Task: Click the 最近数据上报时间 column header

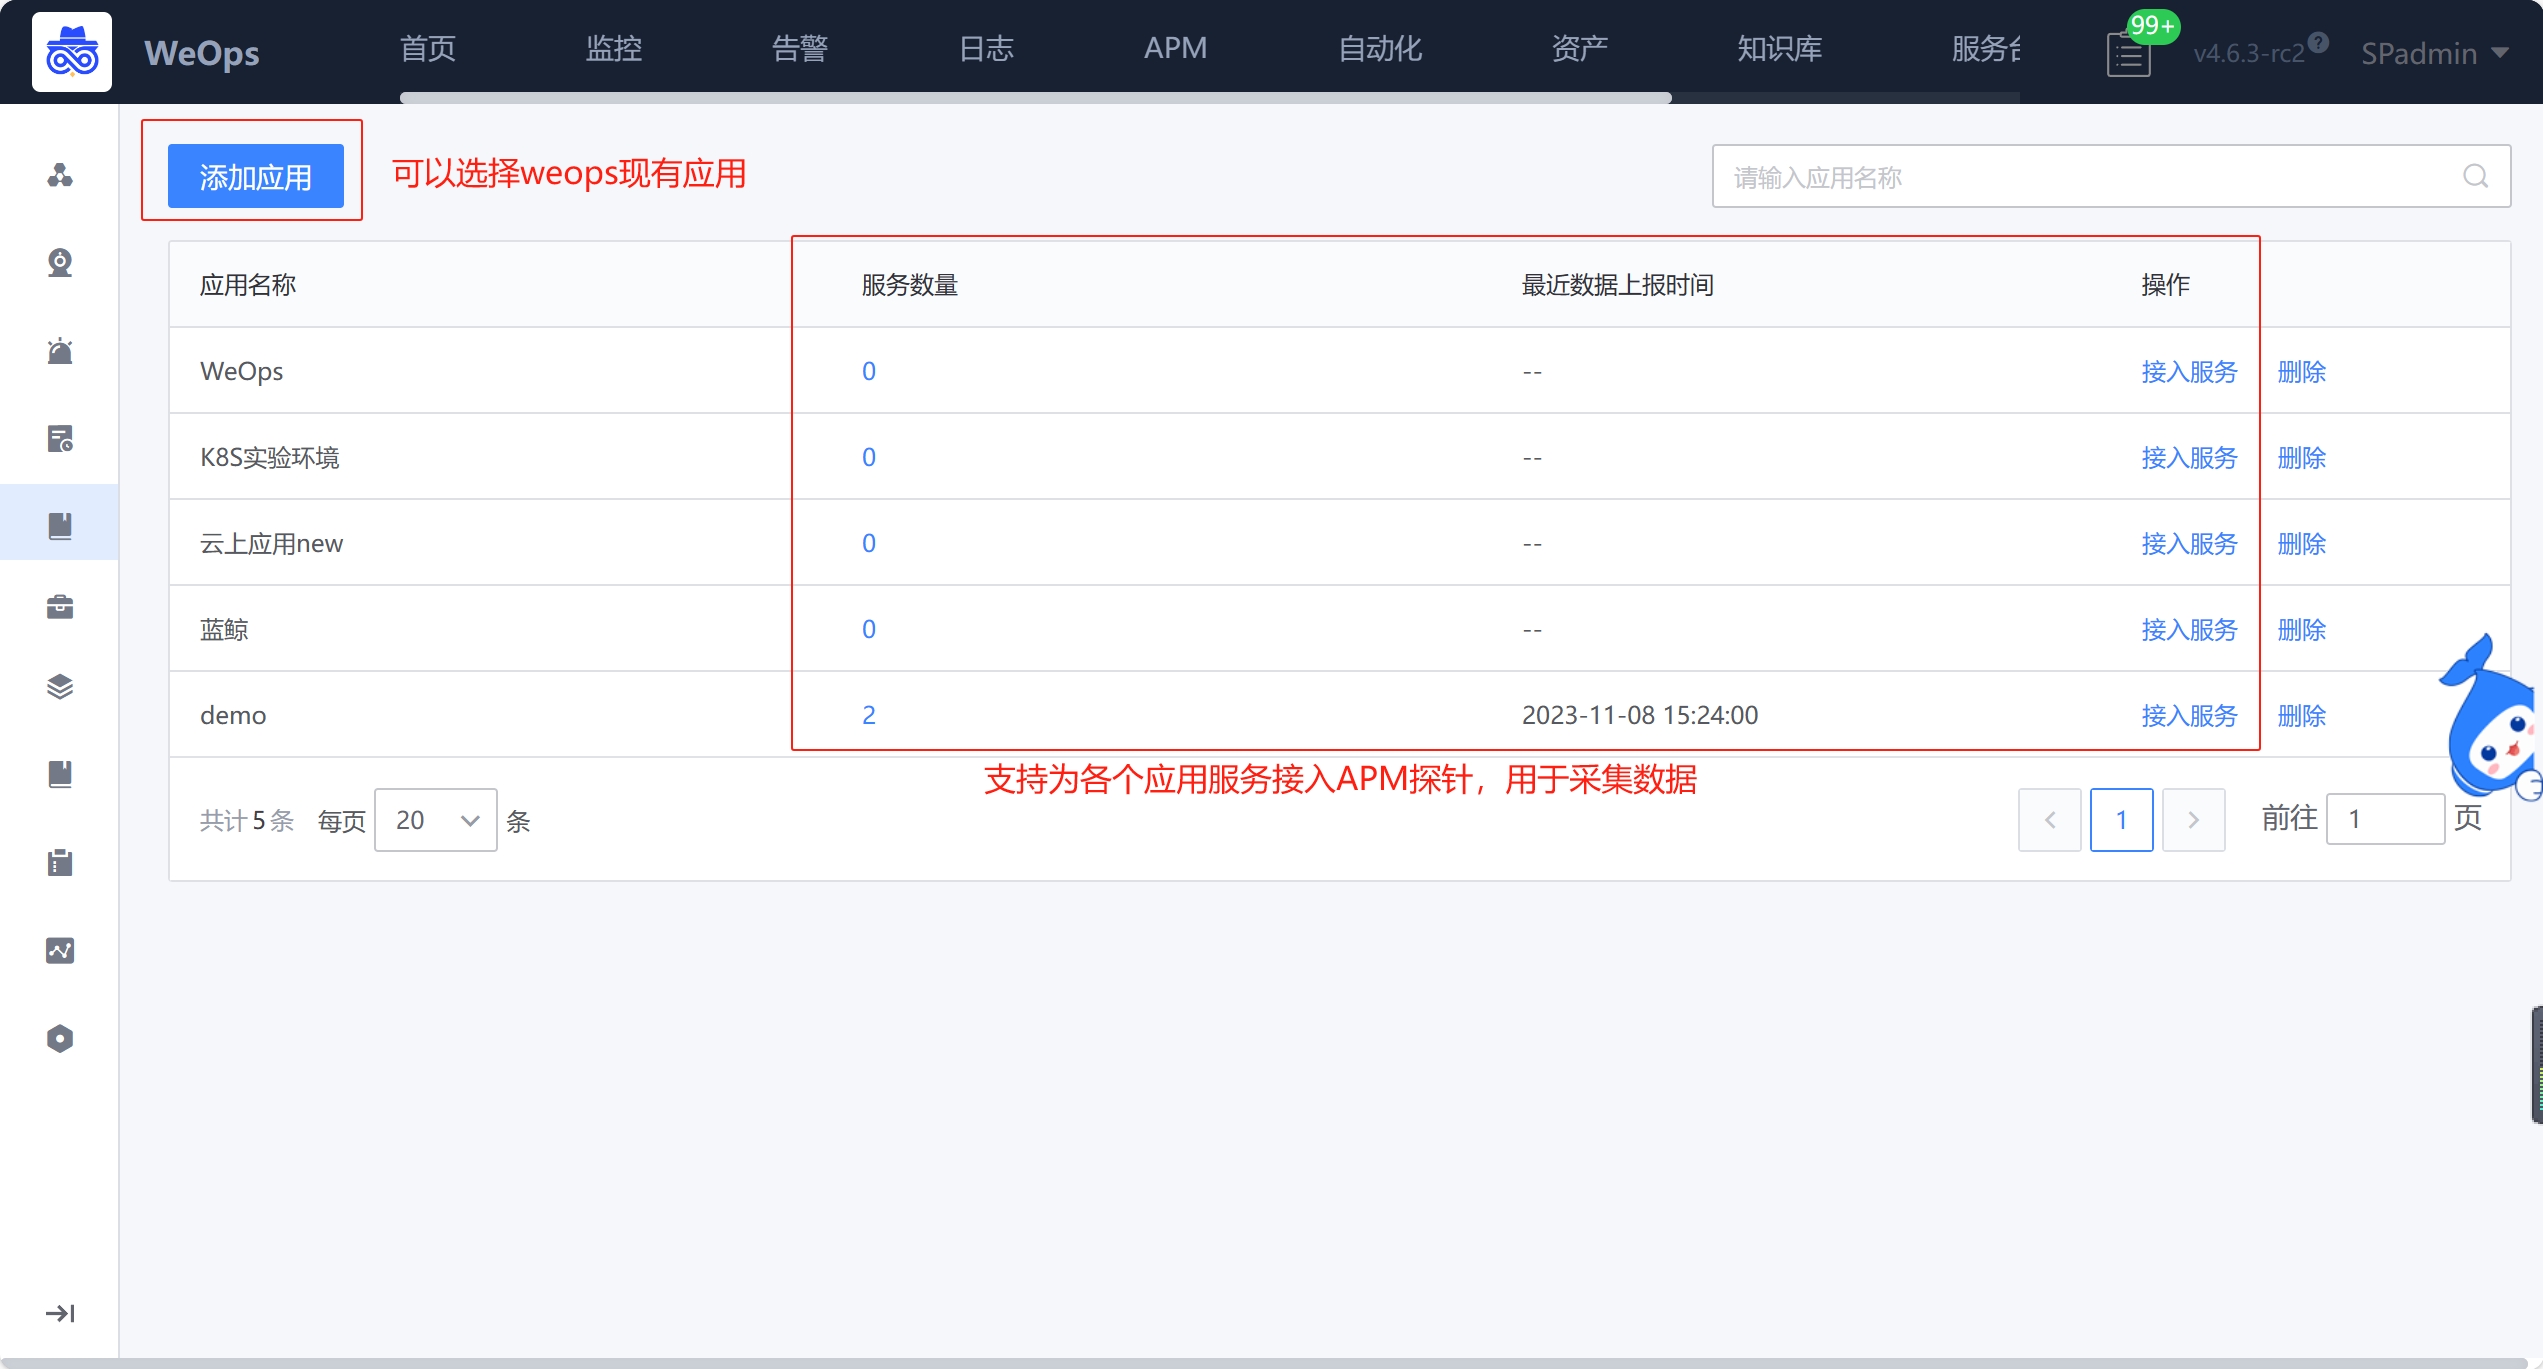Action: tap(1617, 285)
